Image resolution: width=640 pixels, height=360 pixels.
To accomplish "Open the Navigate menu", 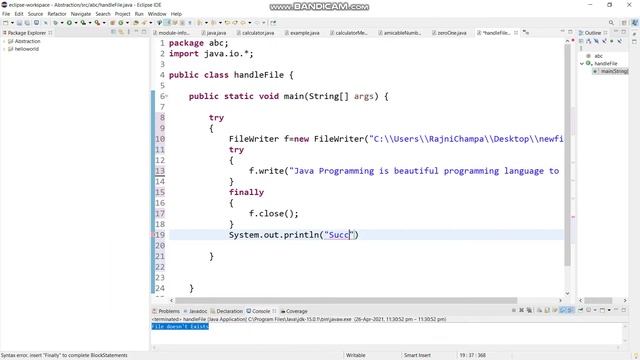I will tap(81, 14).
